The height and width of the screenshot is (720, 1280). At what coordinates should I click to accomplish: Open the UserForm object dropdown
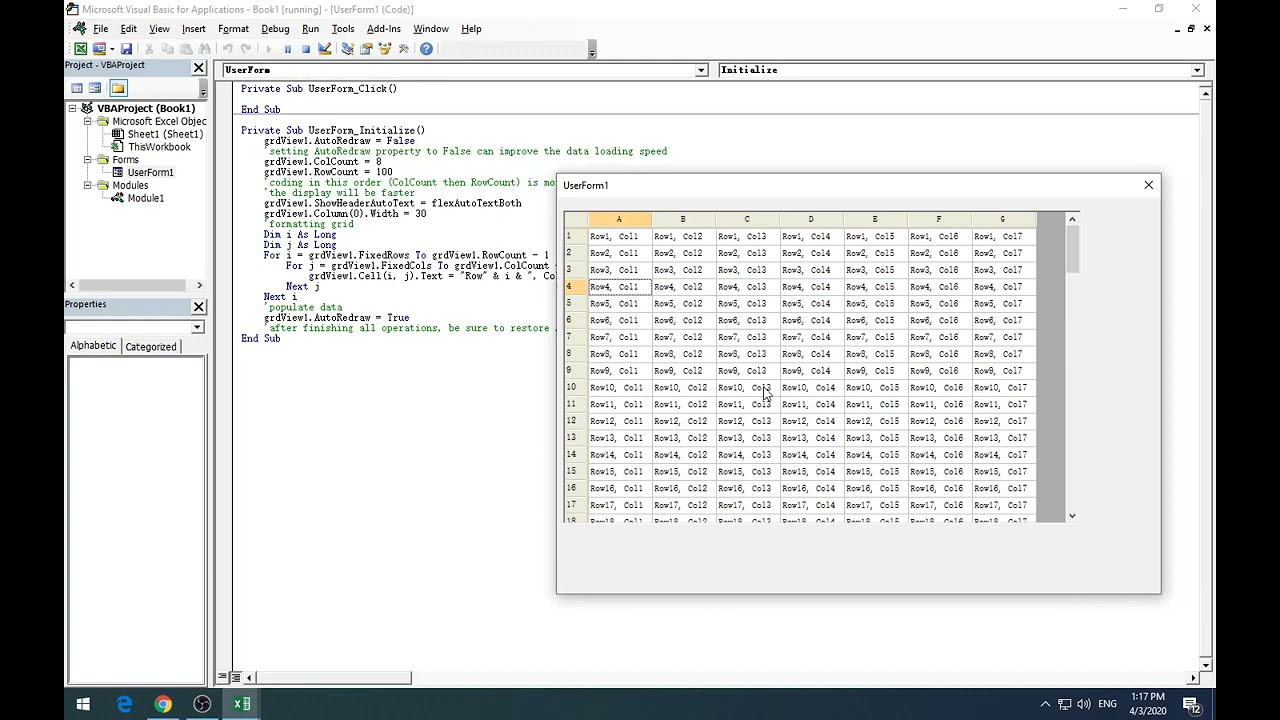701,70
